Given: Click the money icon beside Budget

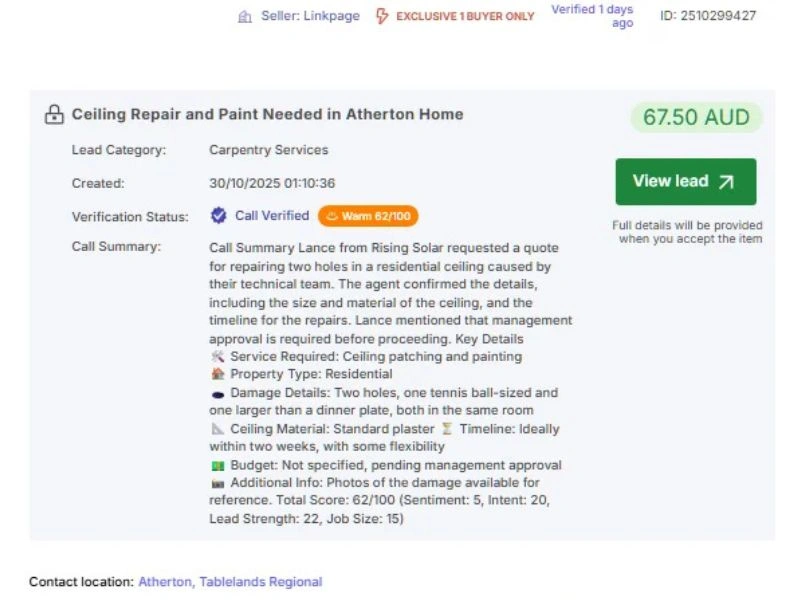Looking at the screenshot, I should pos(218,465).
